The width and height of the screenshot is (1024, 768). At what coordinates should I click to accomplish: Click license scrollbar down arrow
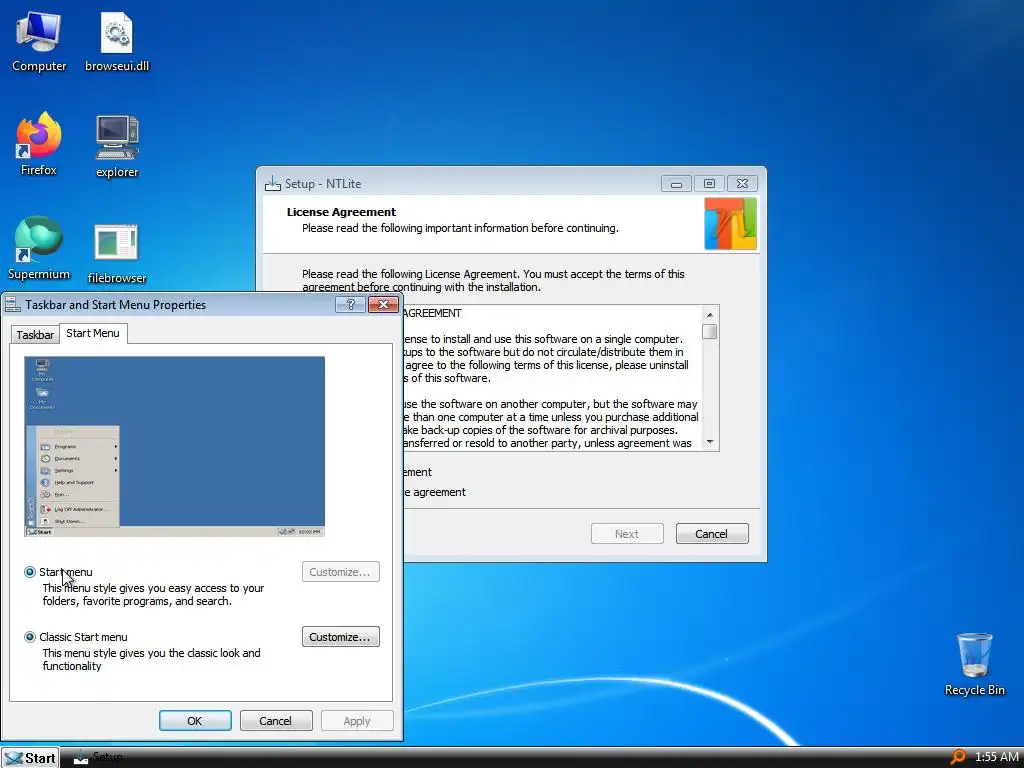(x=710, y=442)
